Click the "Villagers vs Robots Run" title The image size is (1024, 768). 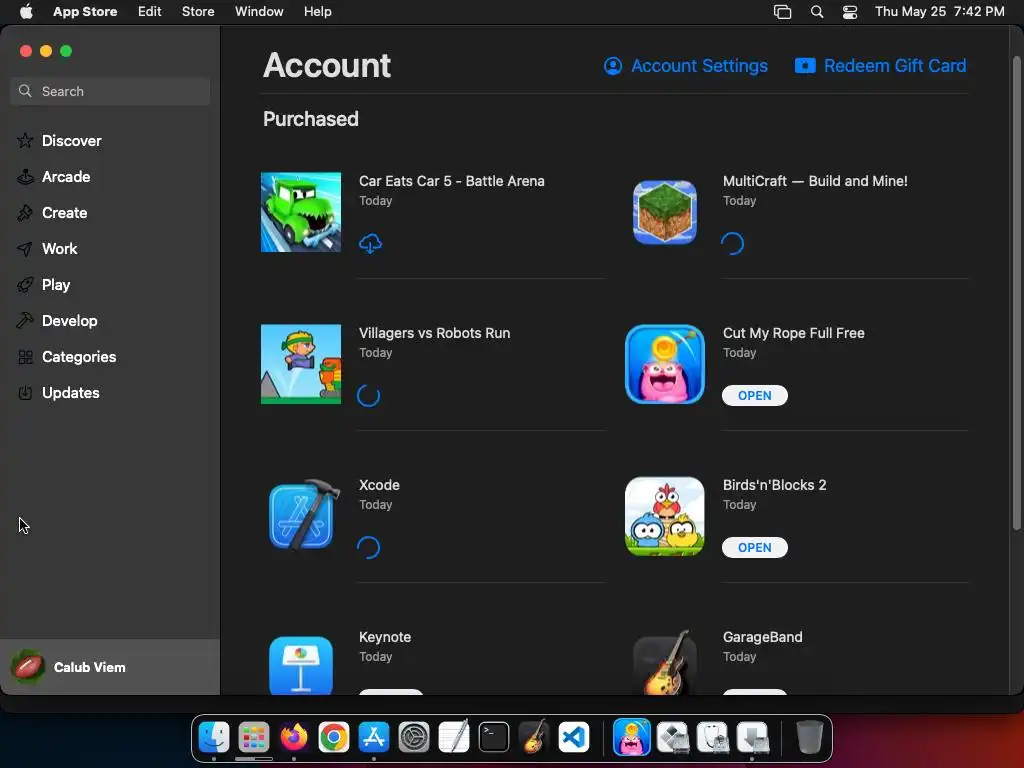(x=434, y=333)
